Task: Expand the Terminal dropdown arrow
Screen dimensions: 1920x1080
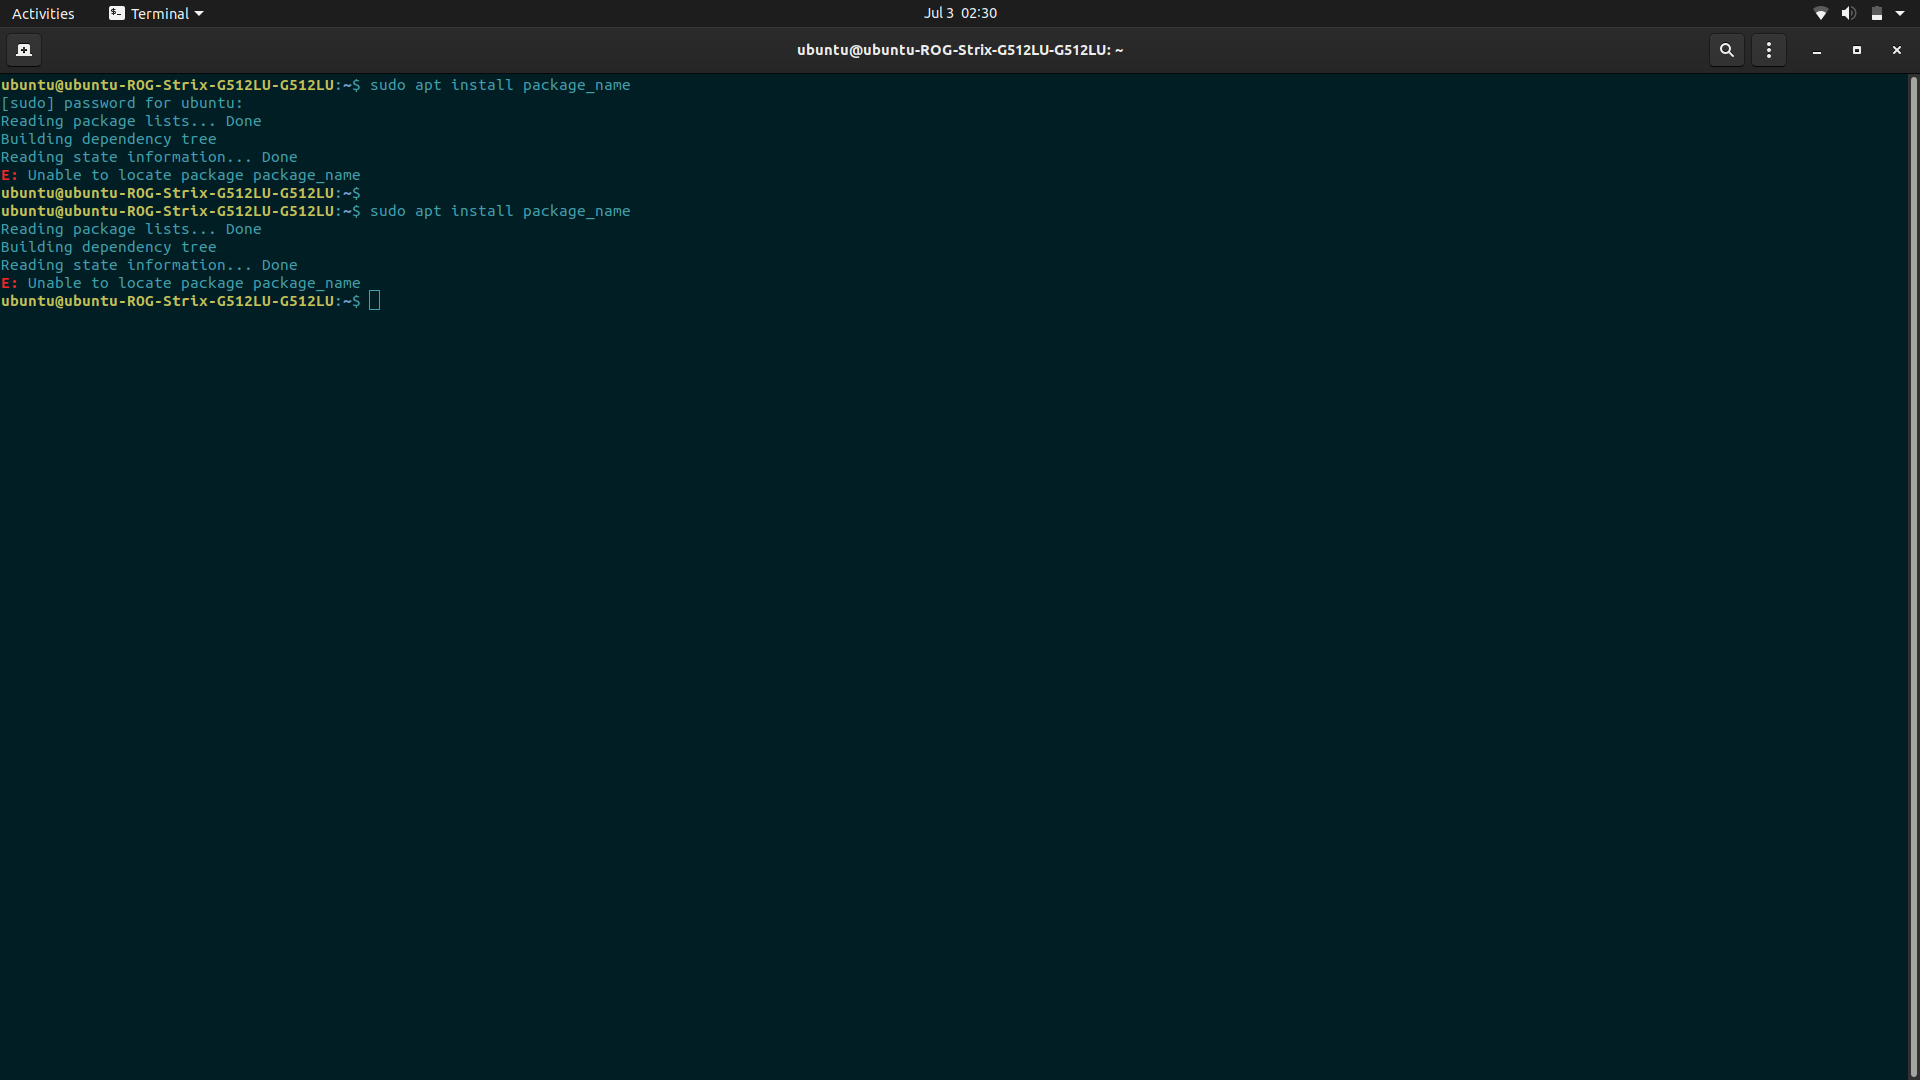Action: point(198,13)
